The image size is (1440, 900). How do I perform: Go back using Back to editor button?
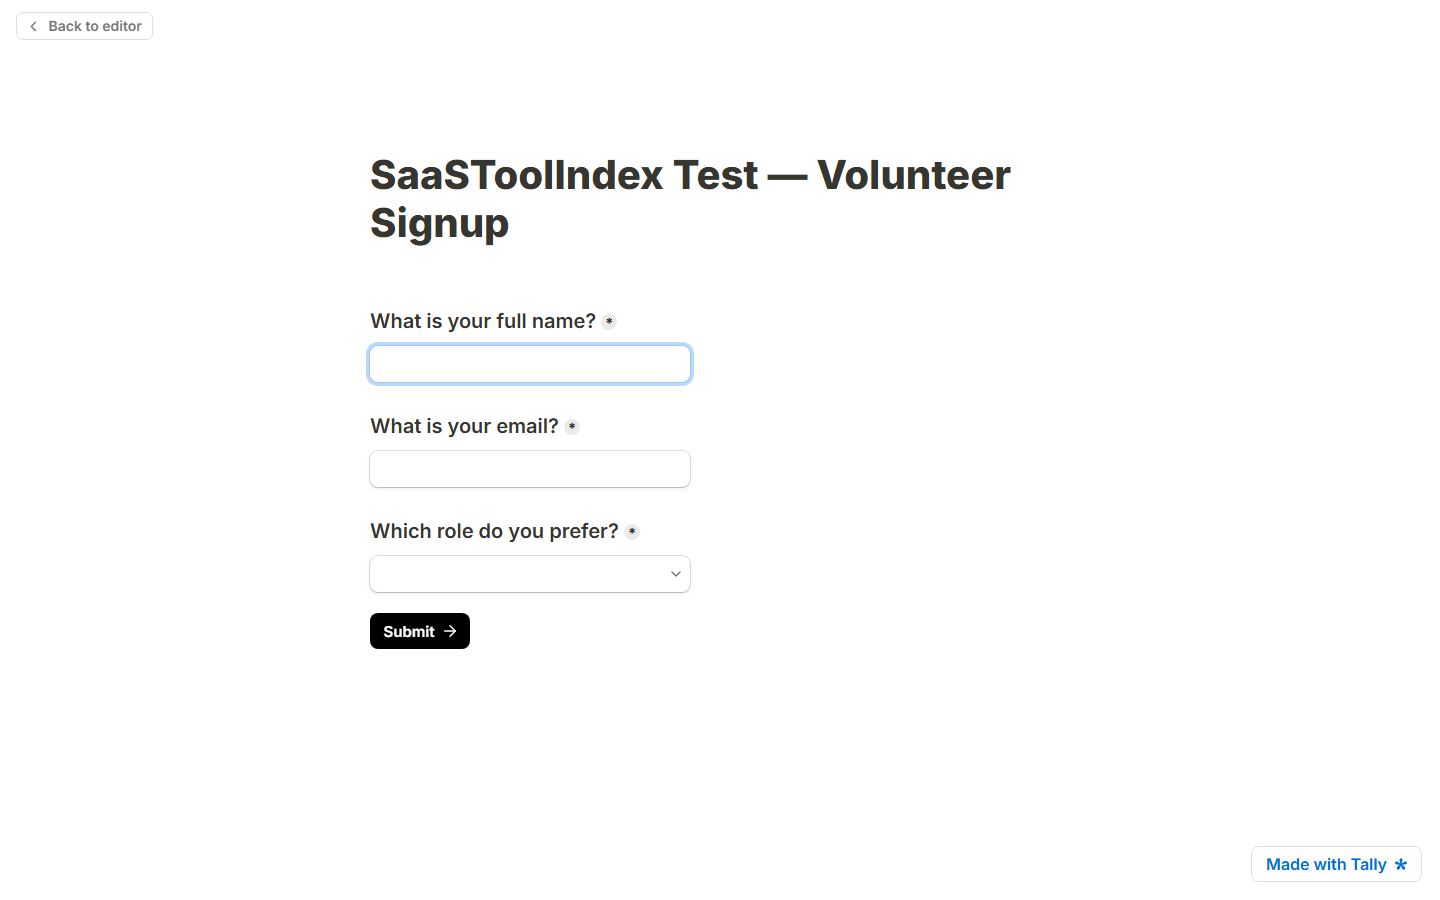pos(85,26)
